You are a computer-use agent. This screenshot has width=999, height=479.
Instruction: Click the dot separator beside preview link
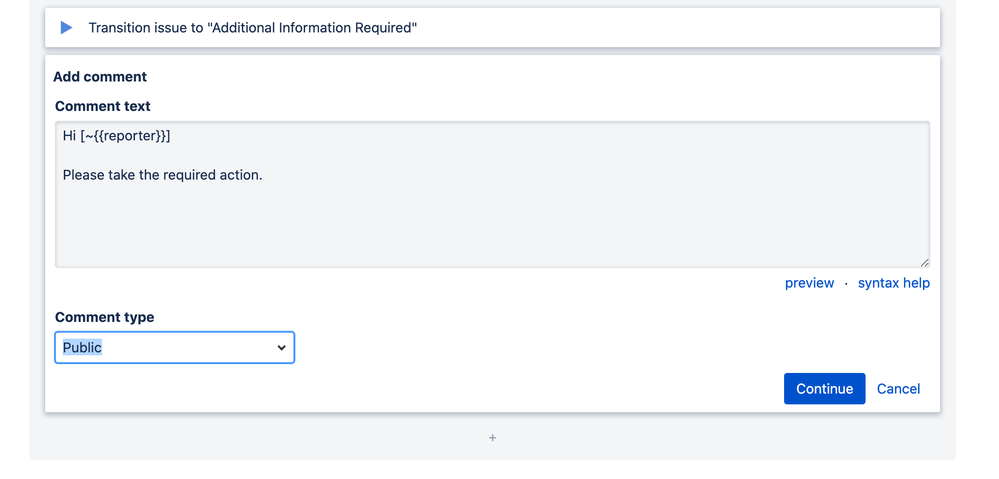click(846, 283)
